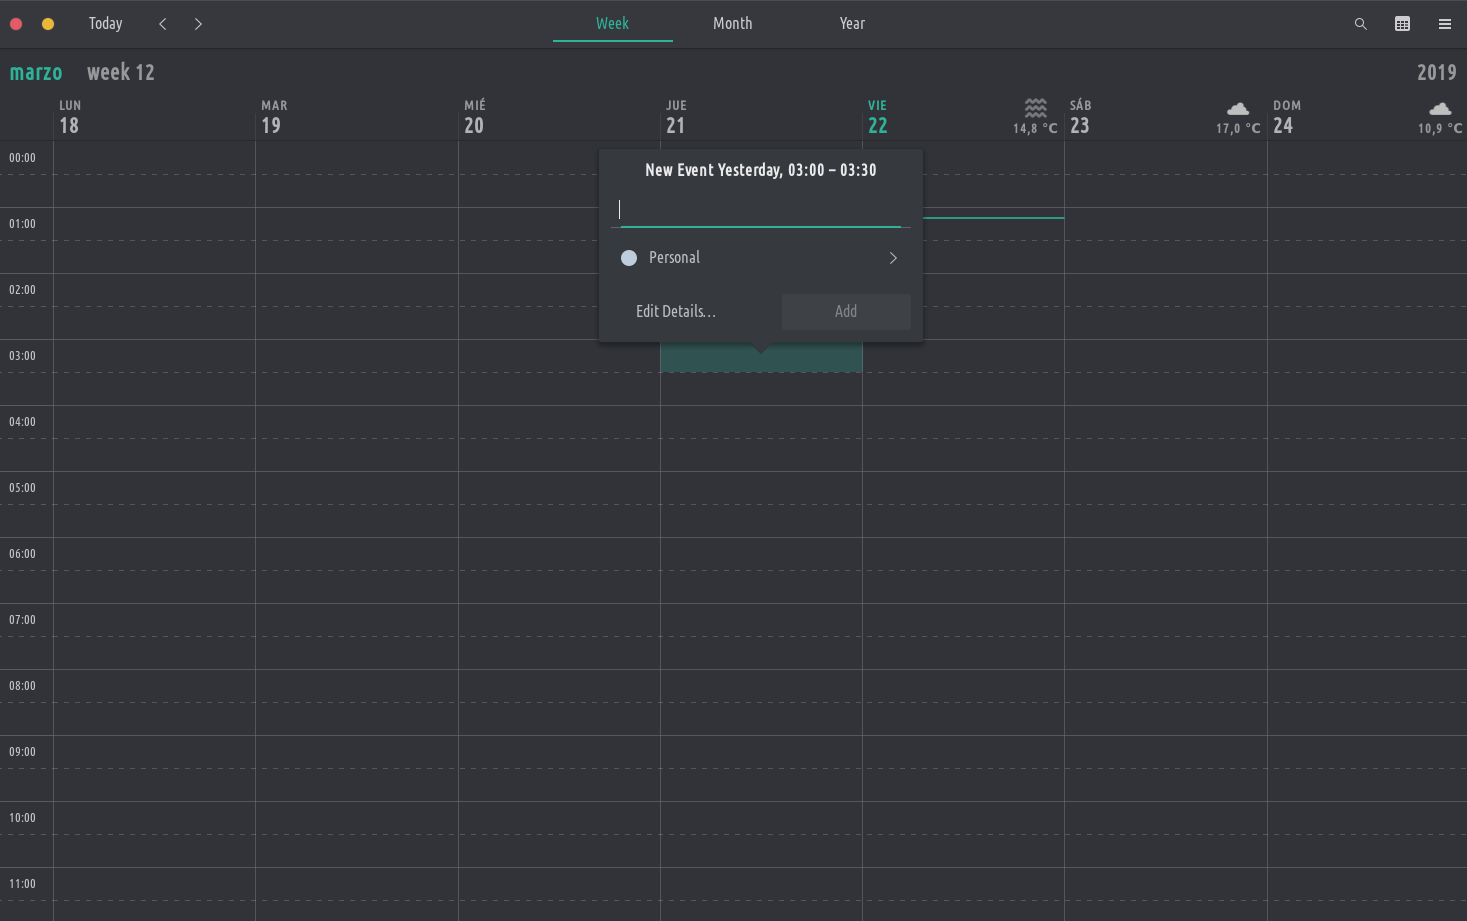Open the calendar management grid icon
Screen dimensions: 1467x921
click(x=1402, y=24)
